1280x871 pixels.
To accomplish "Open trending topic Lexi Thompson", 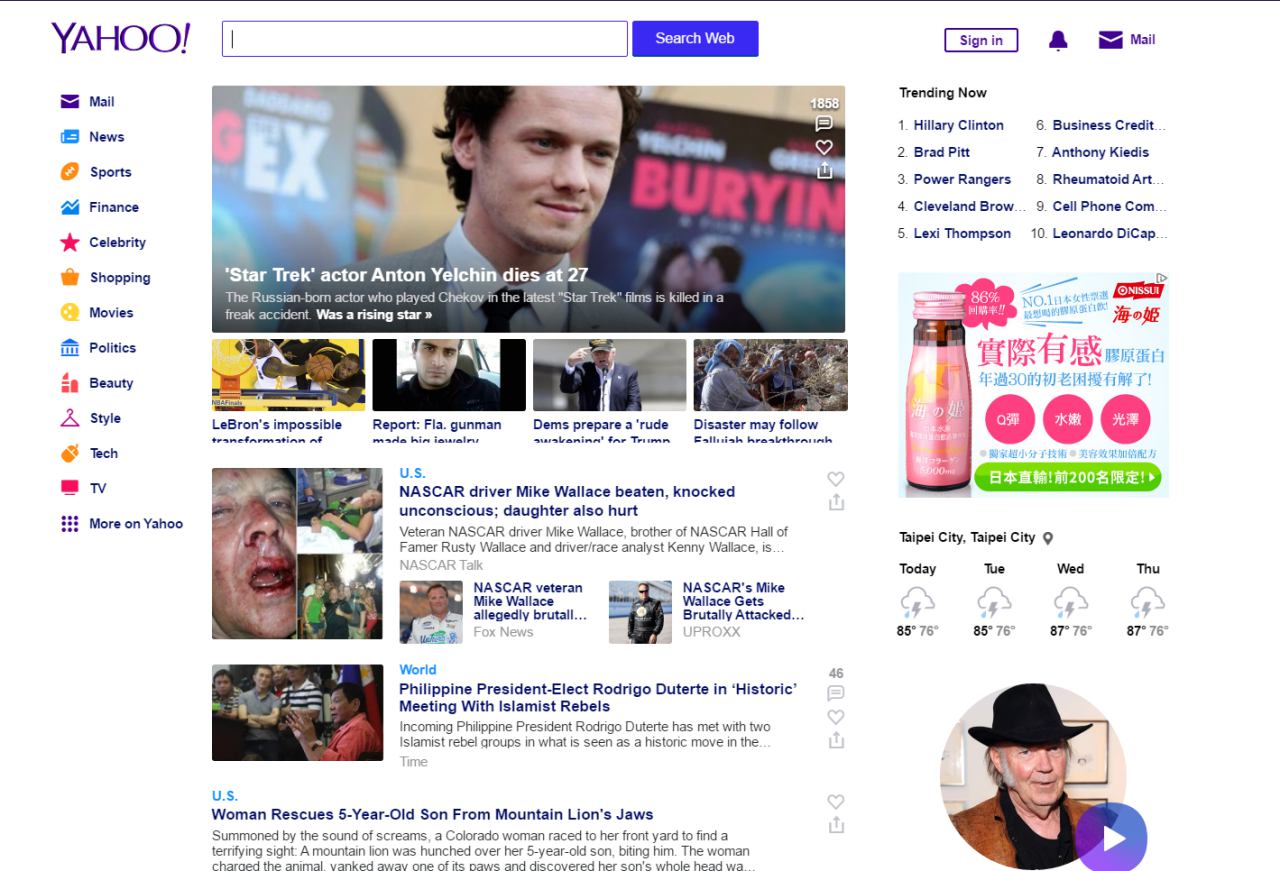I will pyautogui.click(x=962, y=233).
